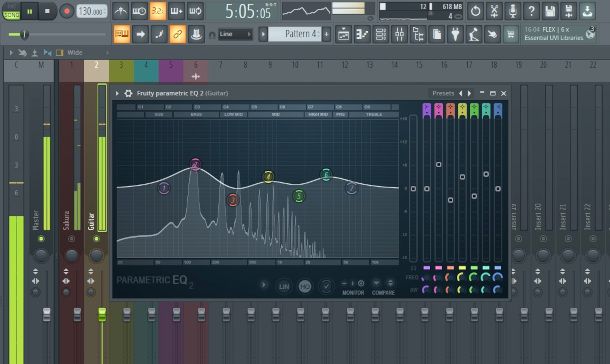
Task: Open the tempo tapper icon
Action: point(474,34)
